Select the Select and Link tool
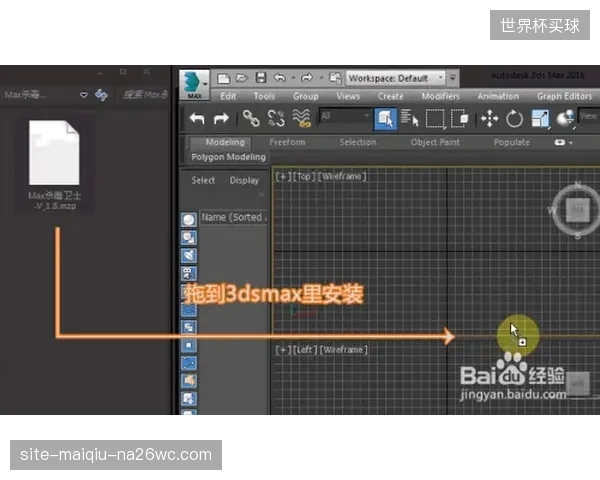Viewport: 600px width, 480px height. [x=251, y=118]
